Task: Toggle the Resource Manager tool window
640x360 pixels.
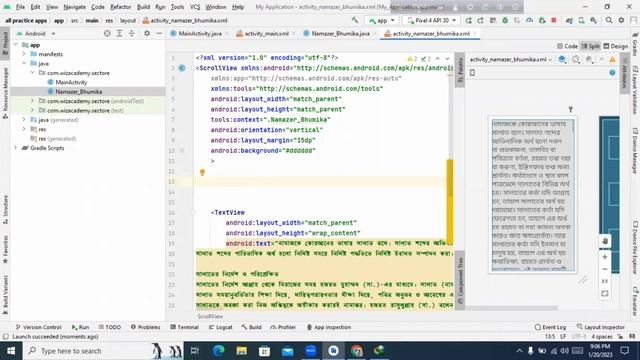Action: tap(5, 93)
